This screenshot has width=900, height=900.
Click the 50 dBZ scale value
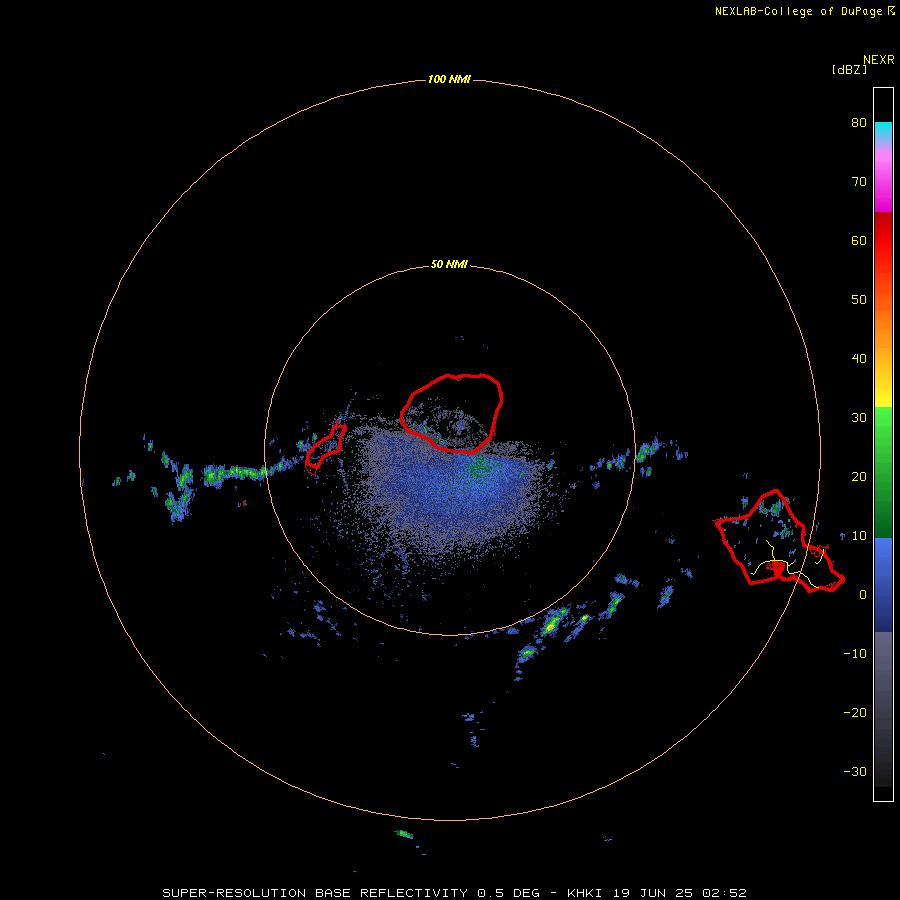pyautogui.click(x=859, y=300)
